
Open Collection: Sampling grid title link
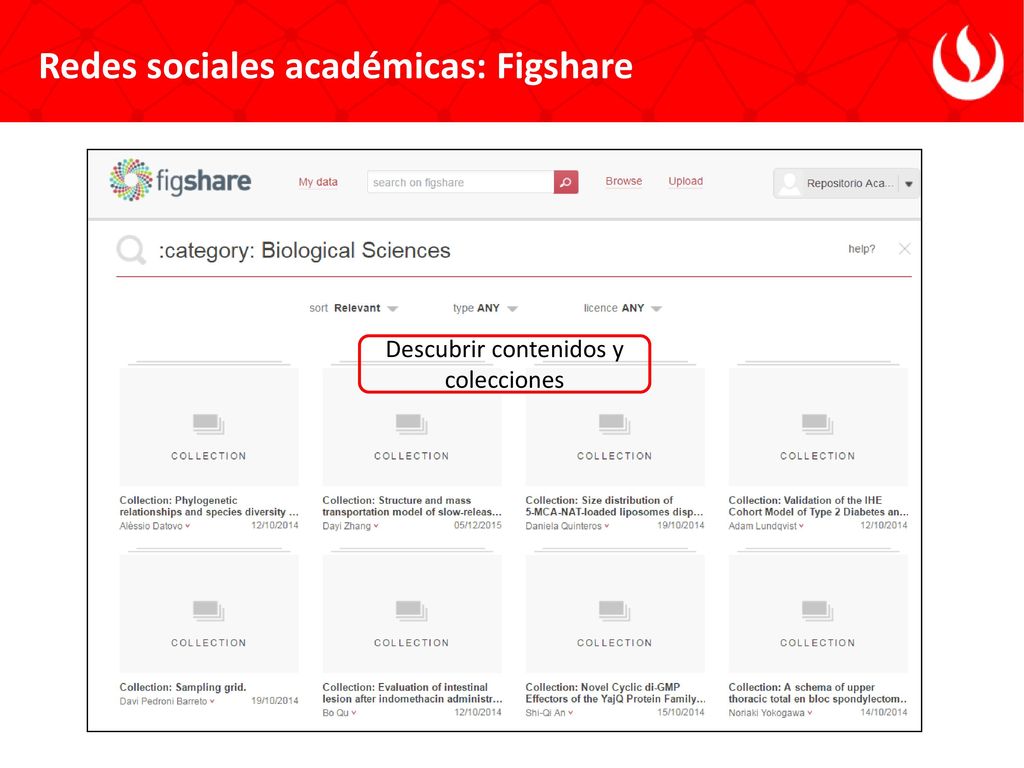point(183,687)
